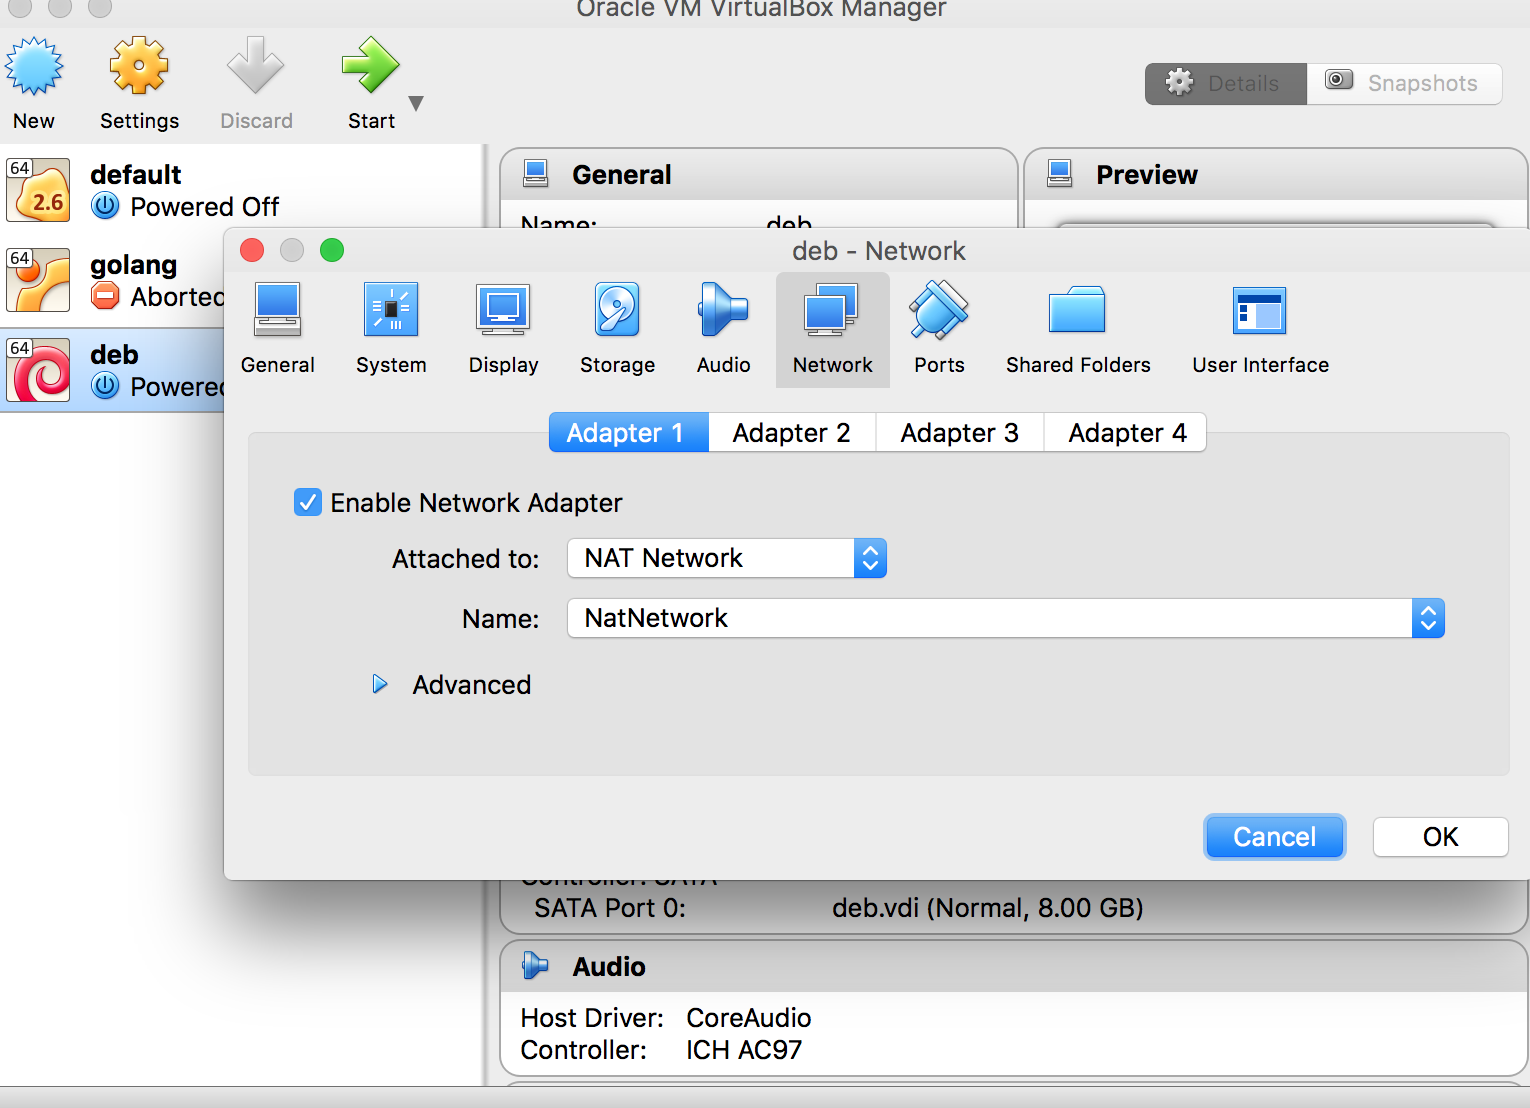Close the deb Network dialog red button
The image size is (1530, 1108).
pyautogui.click(x=252, y=250)
